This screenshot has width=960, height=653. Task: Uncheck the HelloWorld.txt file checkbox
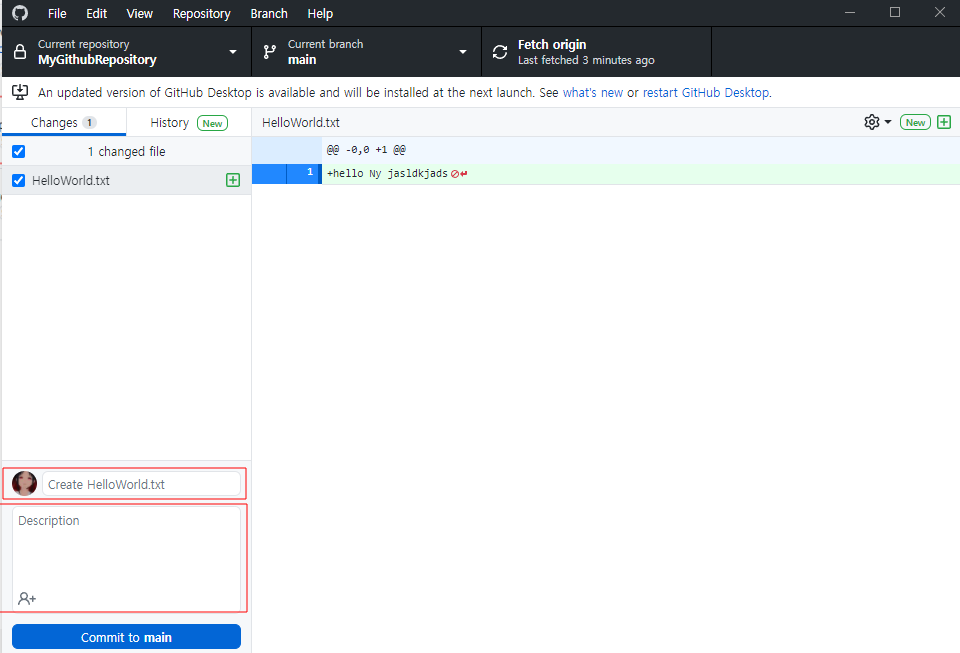(19, 181)
